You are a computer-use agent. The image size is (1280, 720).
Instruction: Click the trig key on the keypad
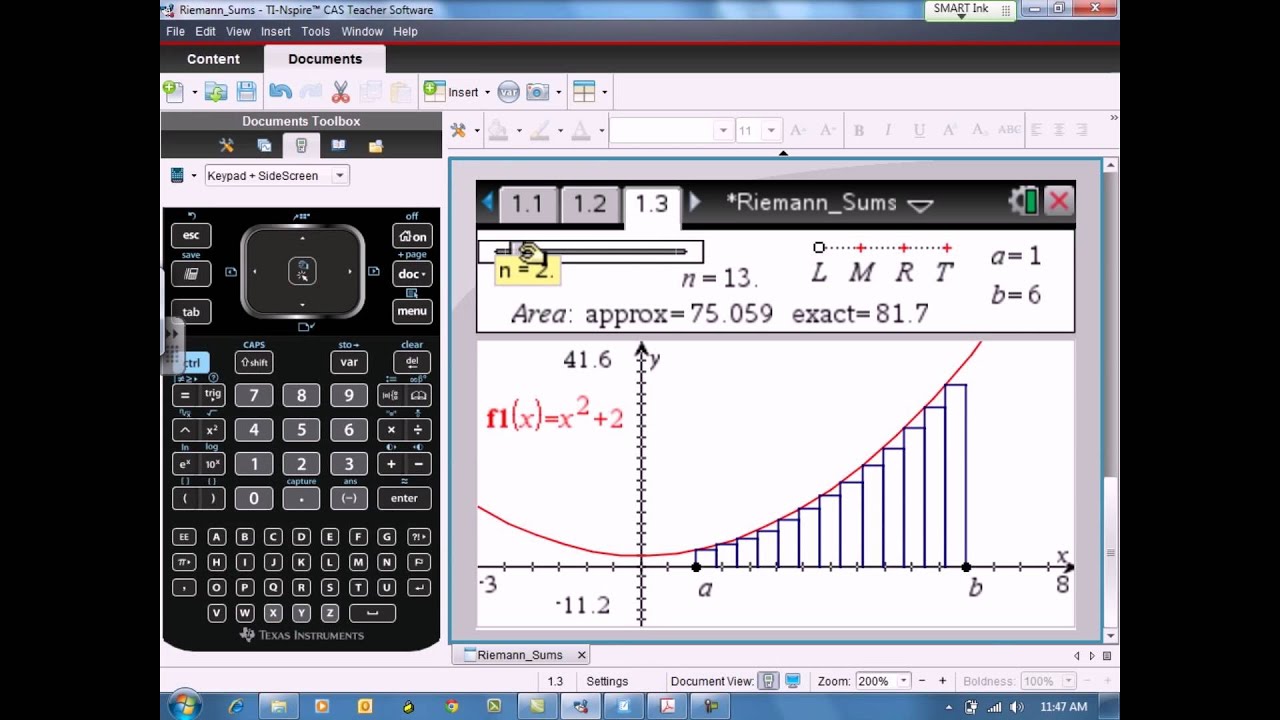pos(212,396)
